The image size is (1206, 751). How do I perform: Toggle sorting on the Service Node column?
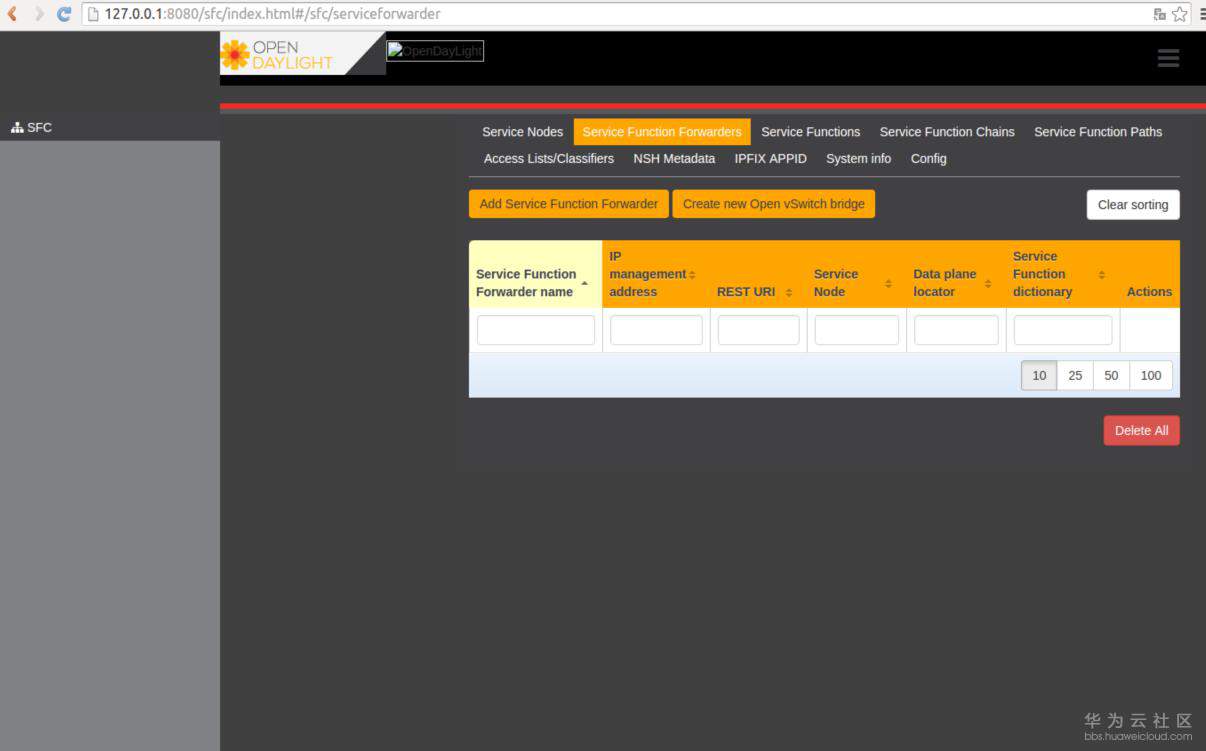pyautogui.click(x=887, y=282)
